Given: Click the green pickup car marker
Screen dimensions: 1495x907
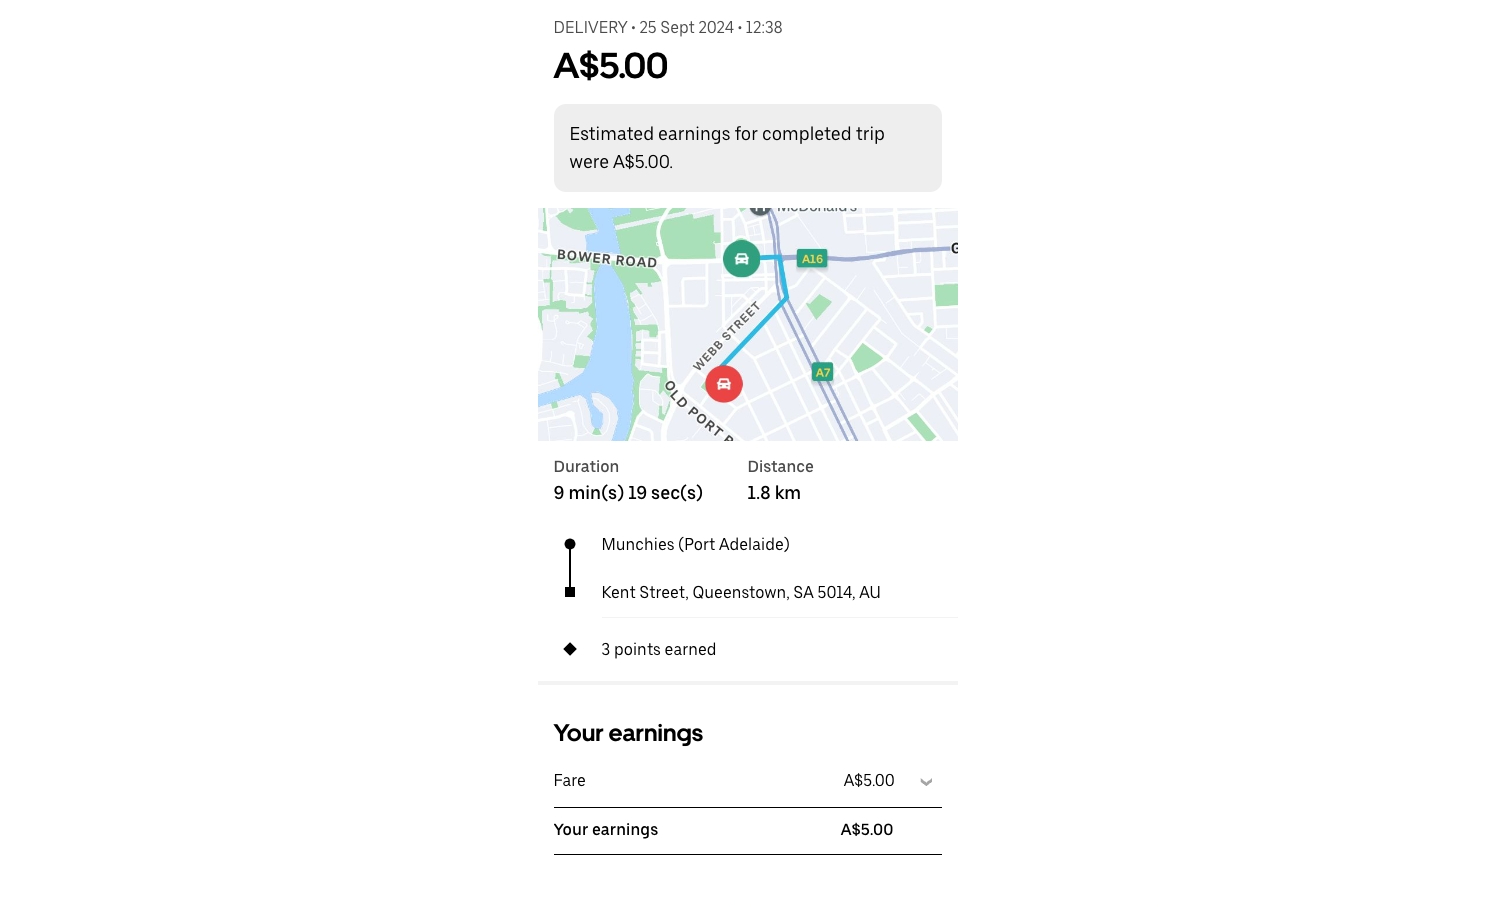Looking at the screenshot, I should pos(741,259).
